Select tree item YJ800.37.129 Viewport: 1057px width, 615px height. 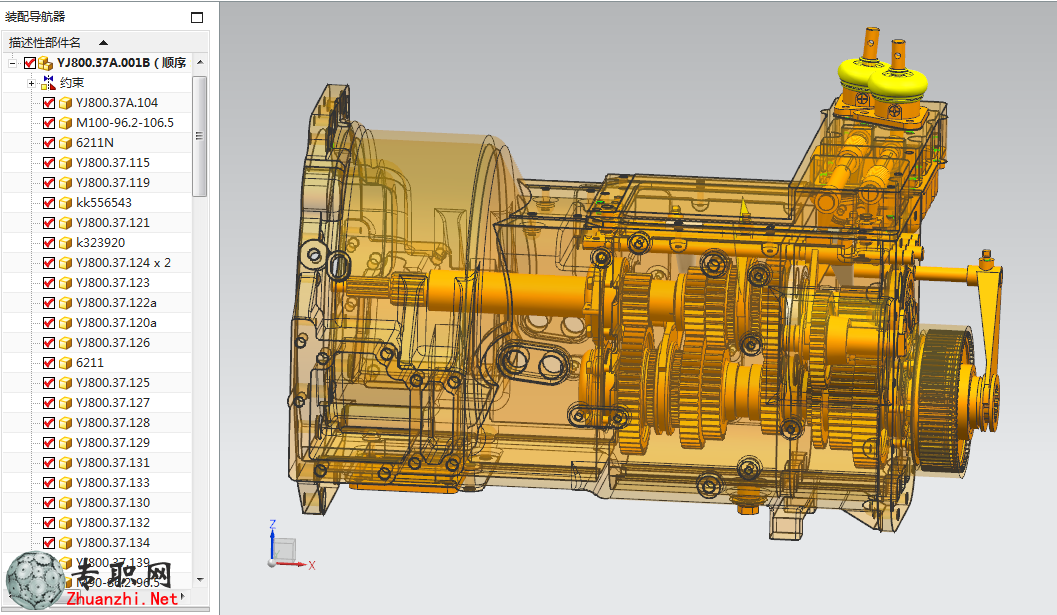tap(98, 443)
